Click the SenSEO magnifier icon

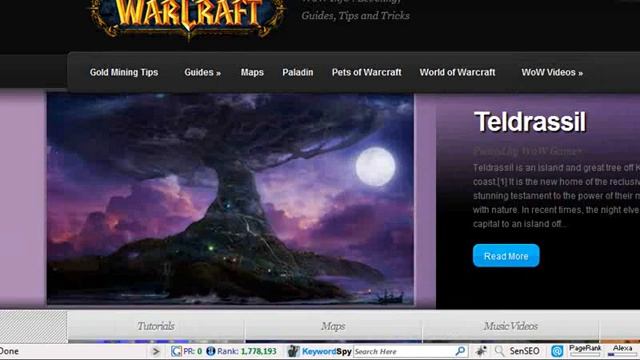tap(499, 351)
